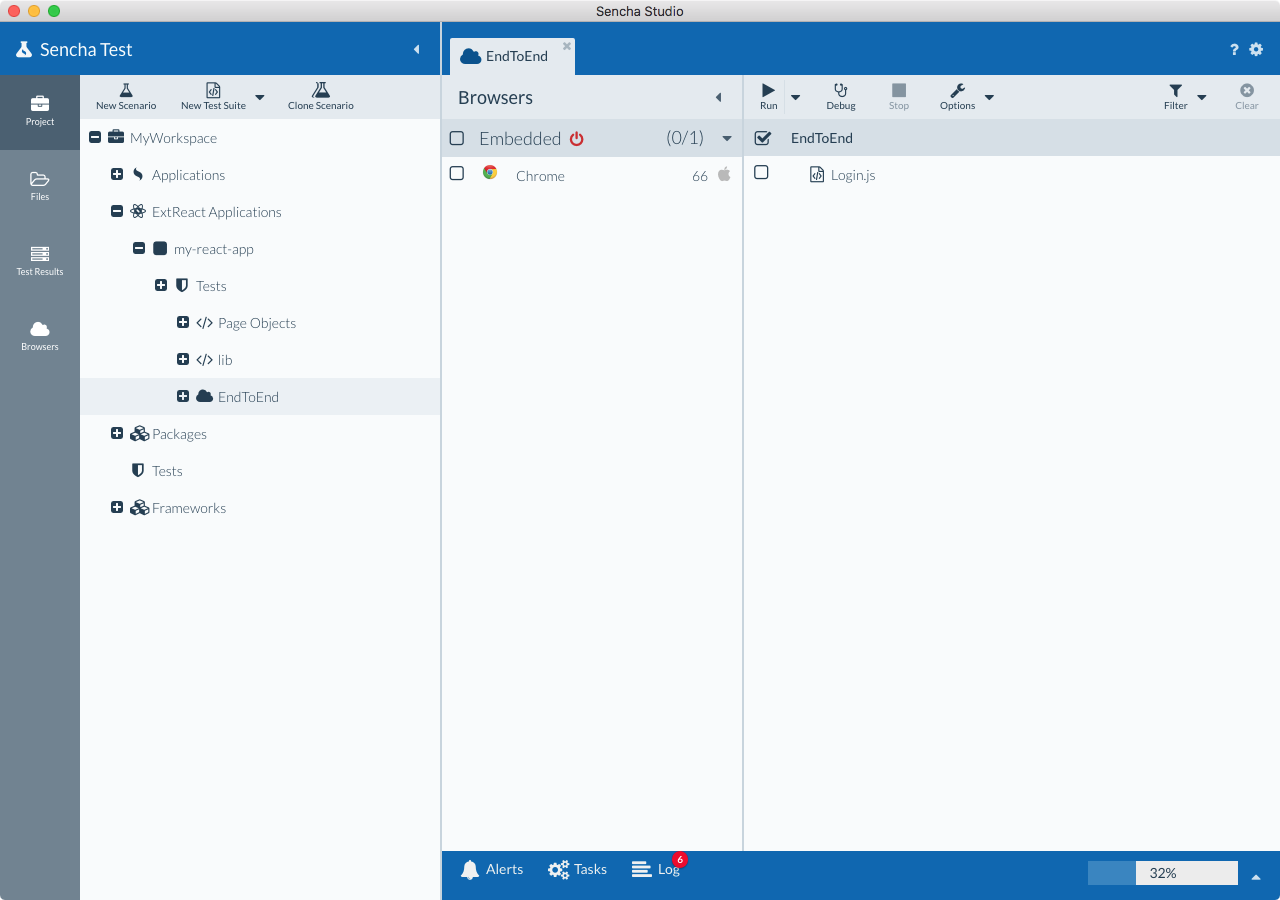Select my-react-app tree label
The height and width of the screenshot is (900, 1280).
point(214,248)
